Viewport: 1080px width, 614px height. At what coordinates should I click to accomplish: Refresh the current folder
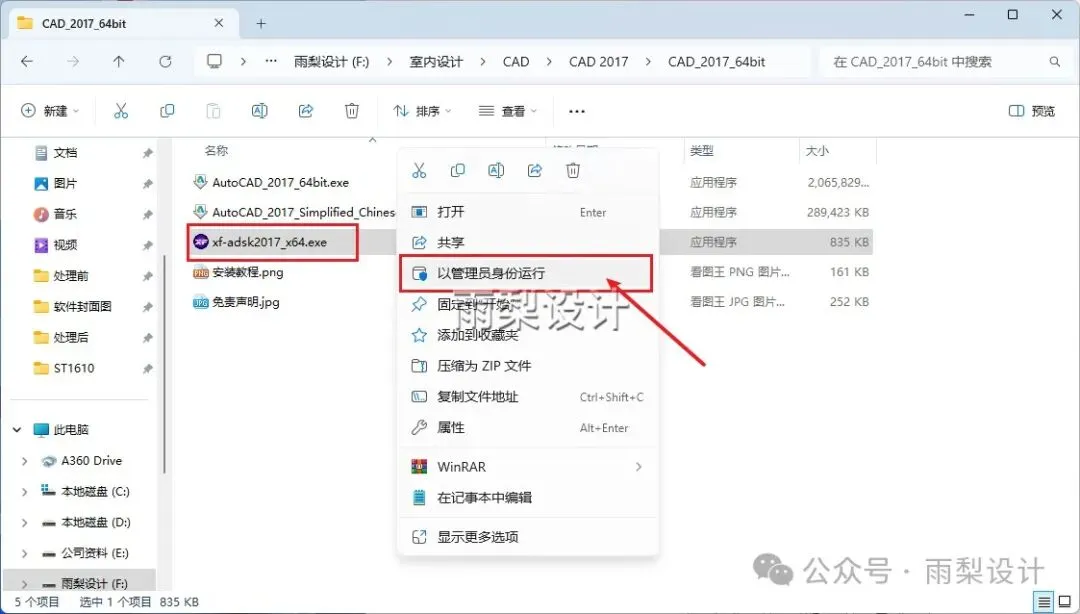coord(165,61)
